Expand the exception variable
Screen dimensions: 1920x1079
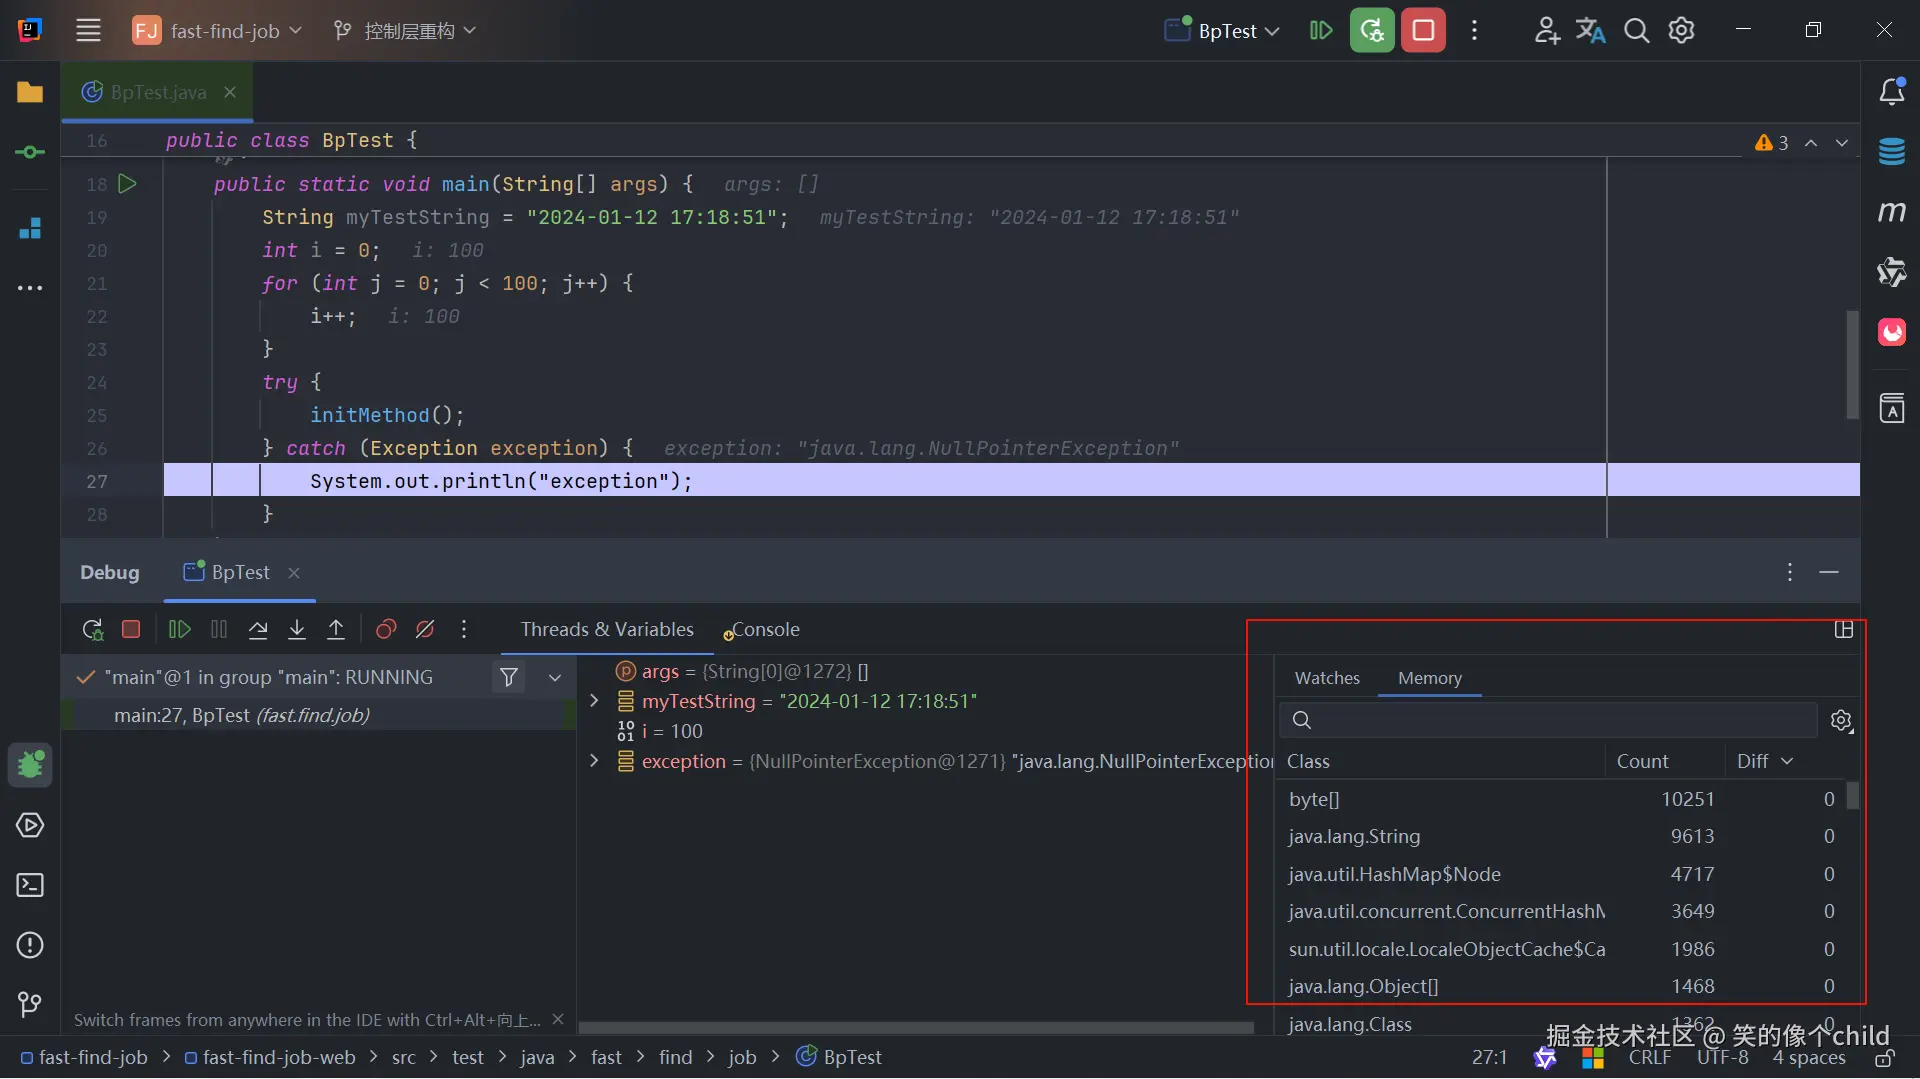(594, 761)
